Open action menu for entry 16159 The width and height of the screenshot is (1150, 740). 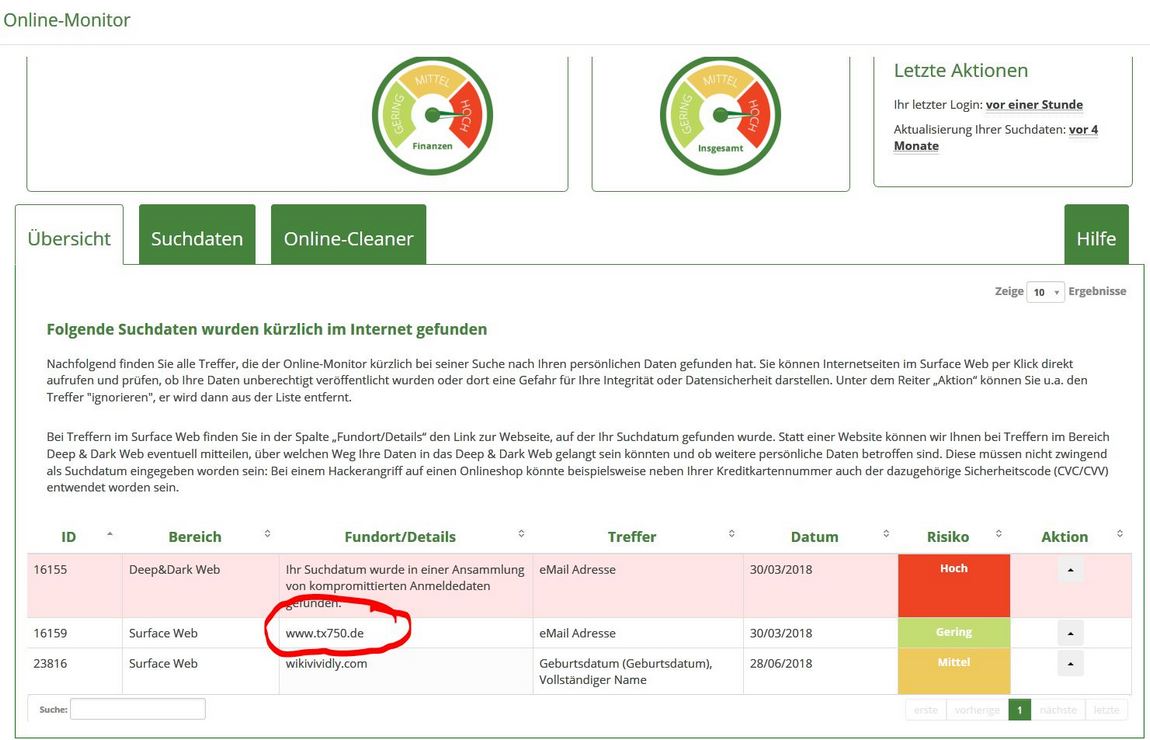tap(1070, 633)
